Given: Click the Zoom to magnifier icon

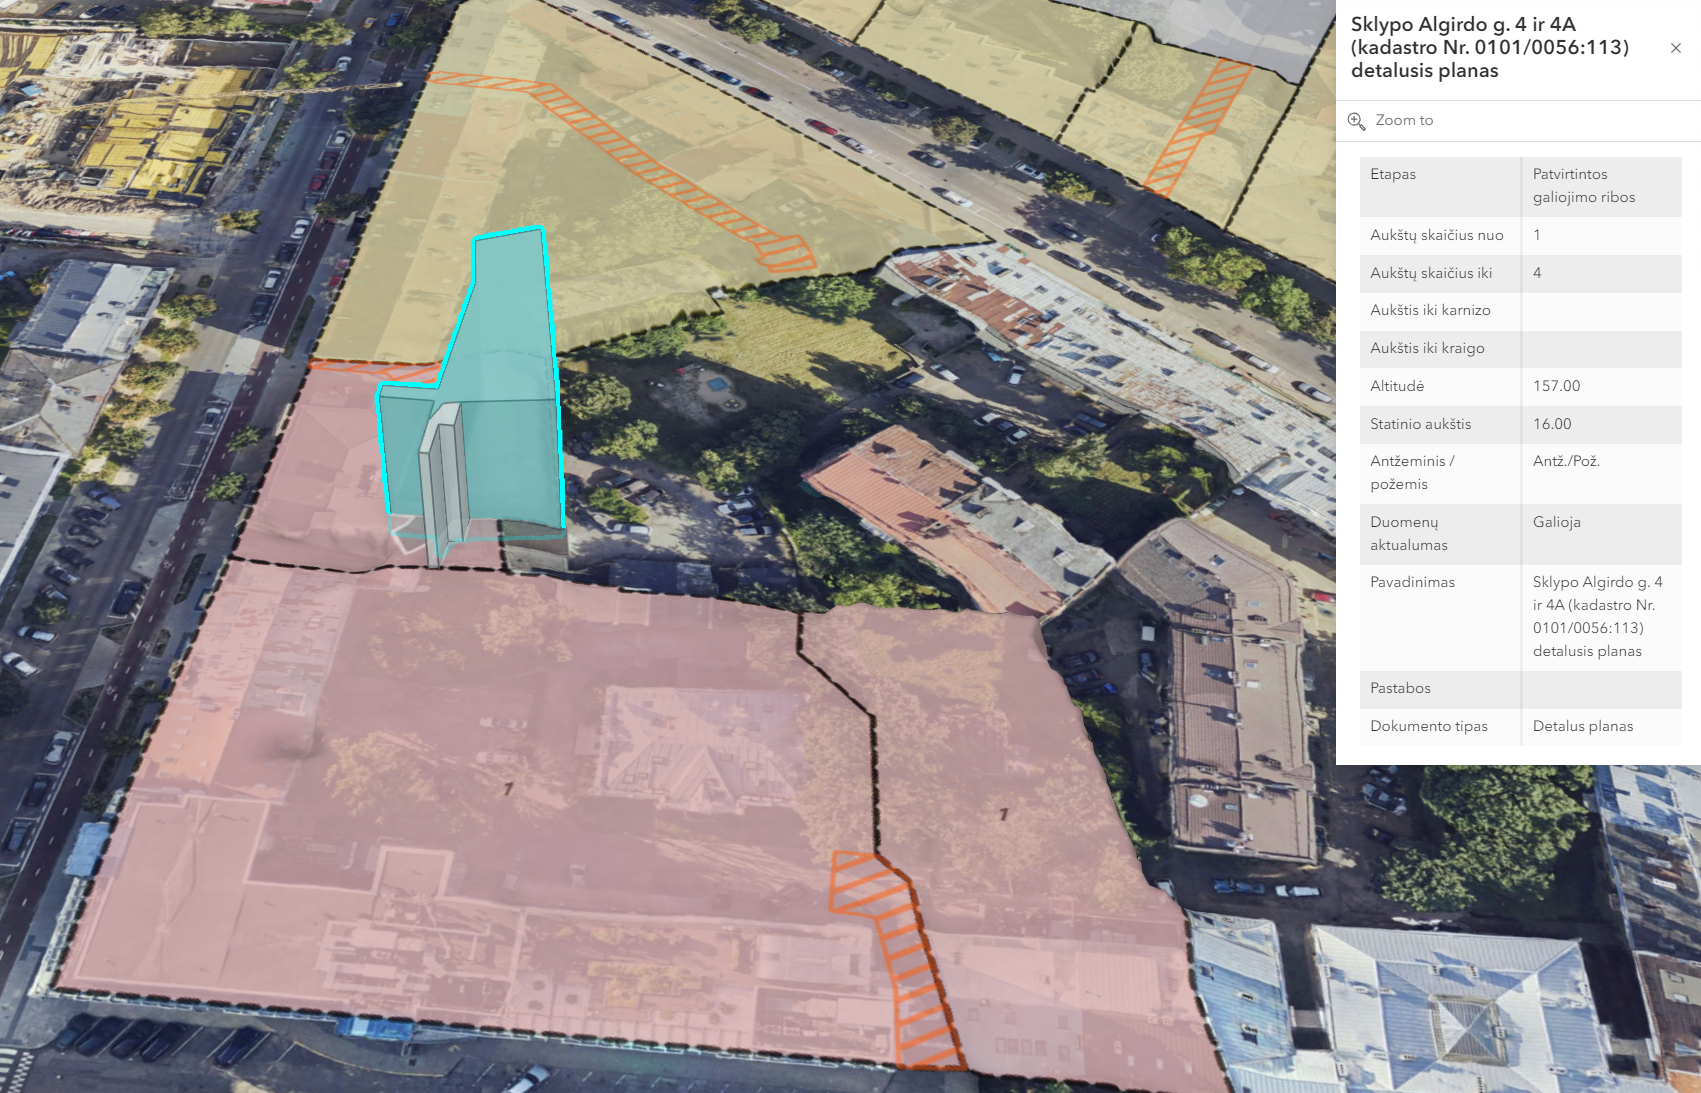Looking at the screenshot, I should 1356,121.
